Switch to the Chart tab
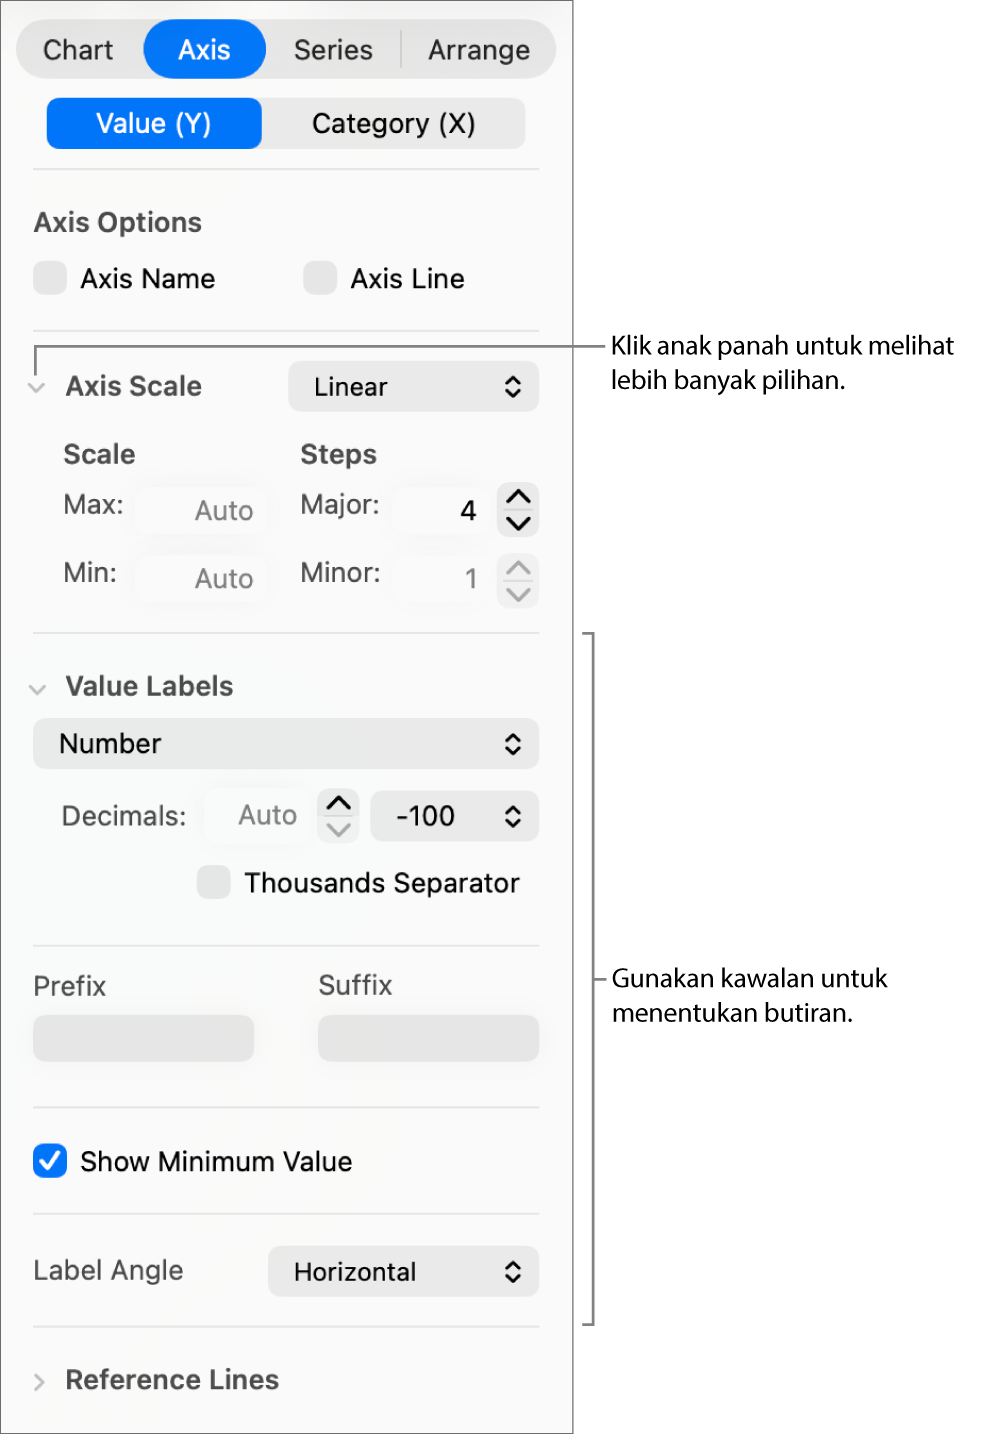 coord(78,50)
